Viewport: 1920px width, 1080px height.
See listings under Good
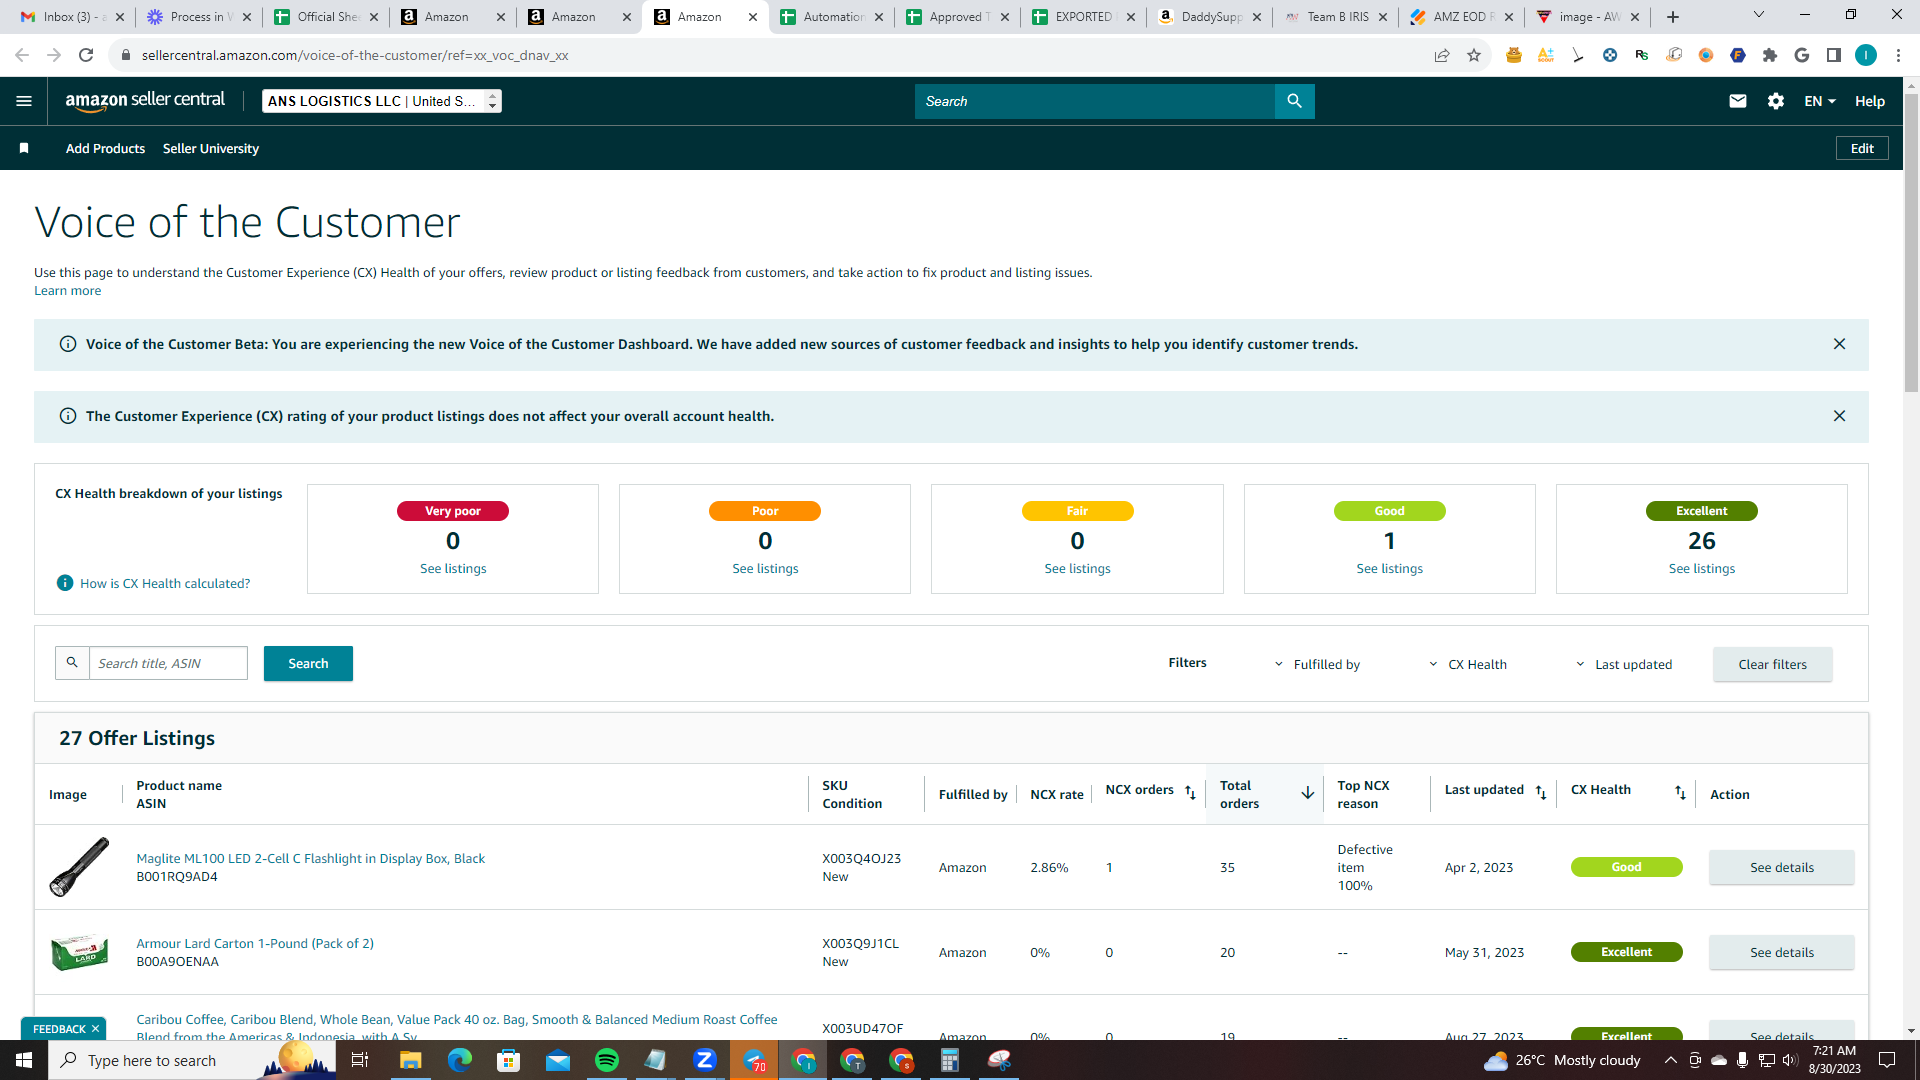1389,569
